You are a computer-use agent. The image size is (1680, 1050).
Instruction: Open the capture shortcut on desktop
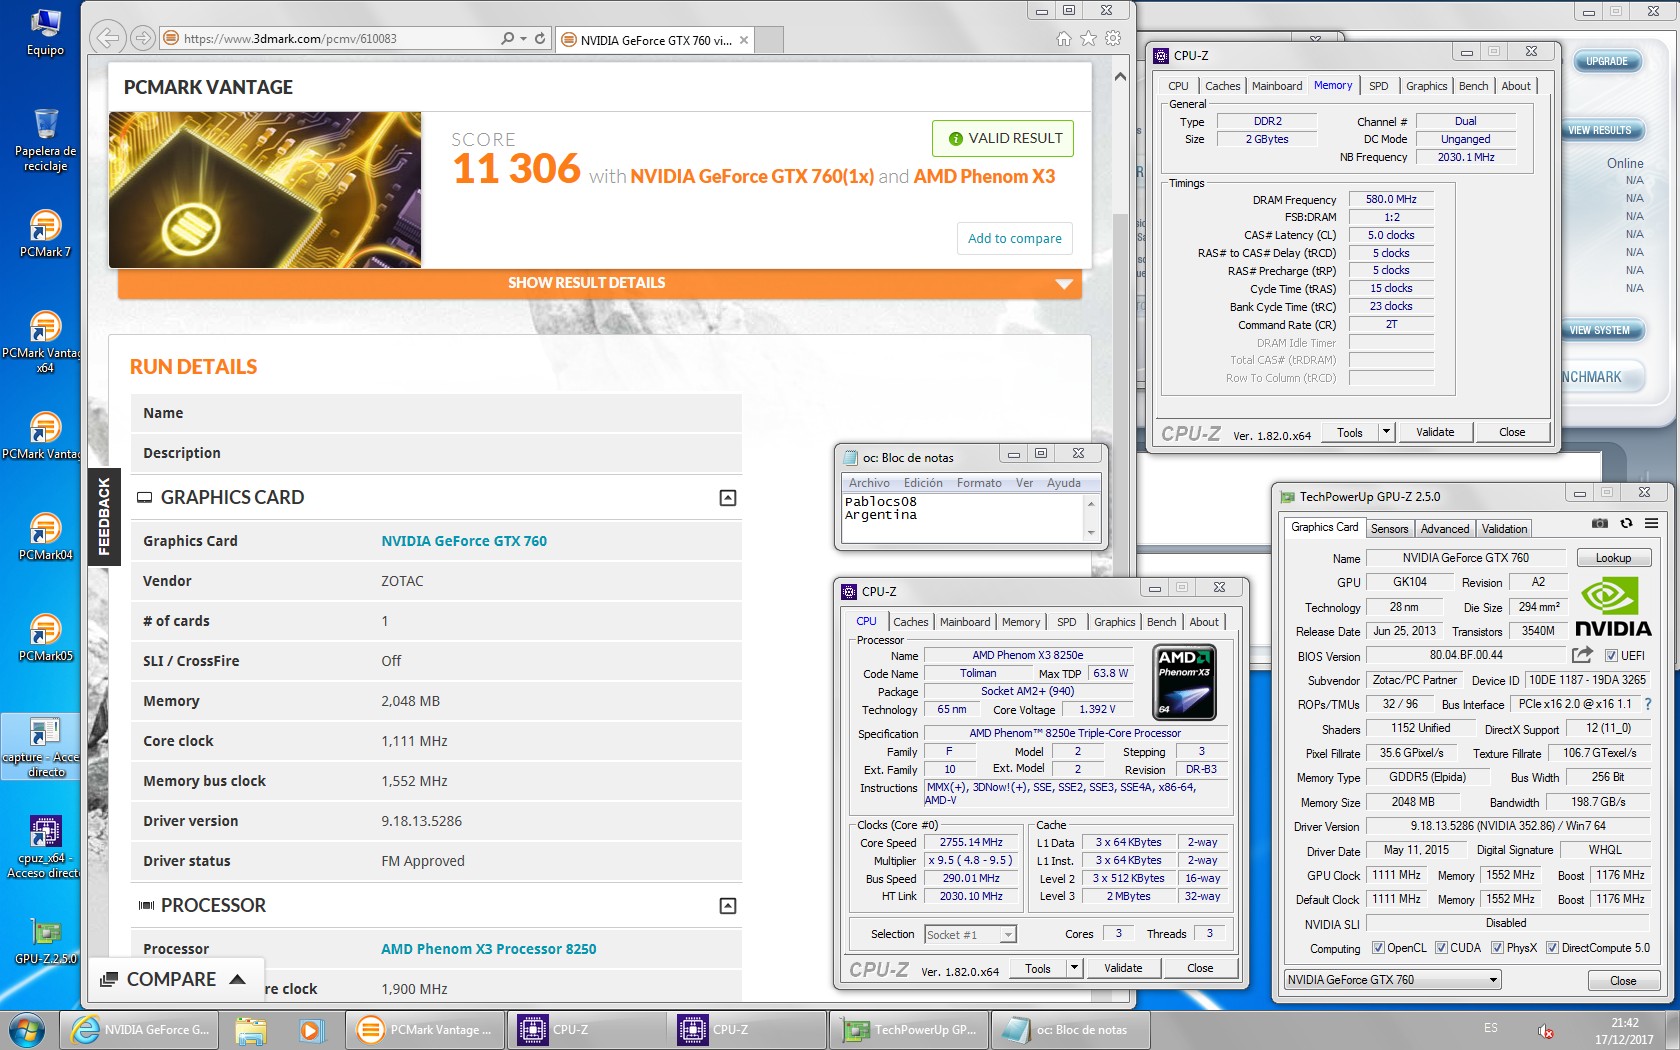(41, 747)
